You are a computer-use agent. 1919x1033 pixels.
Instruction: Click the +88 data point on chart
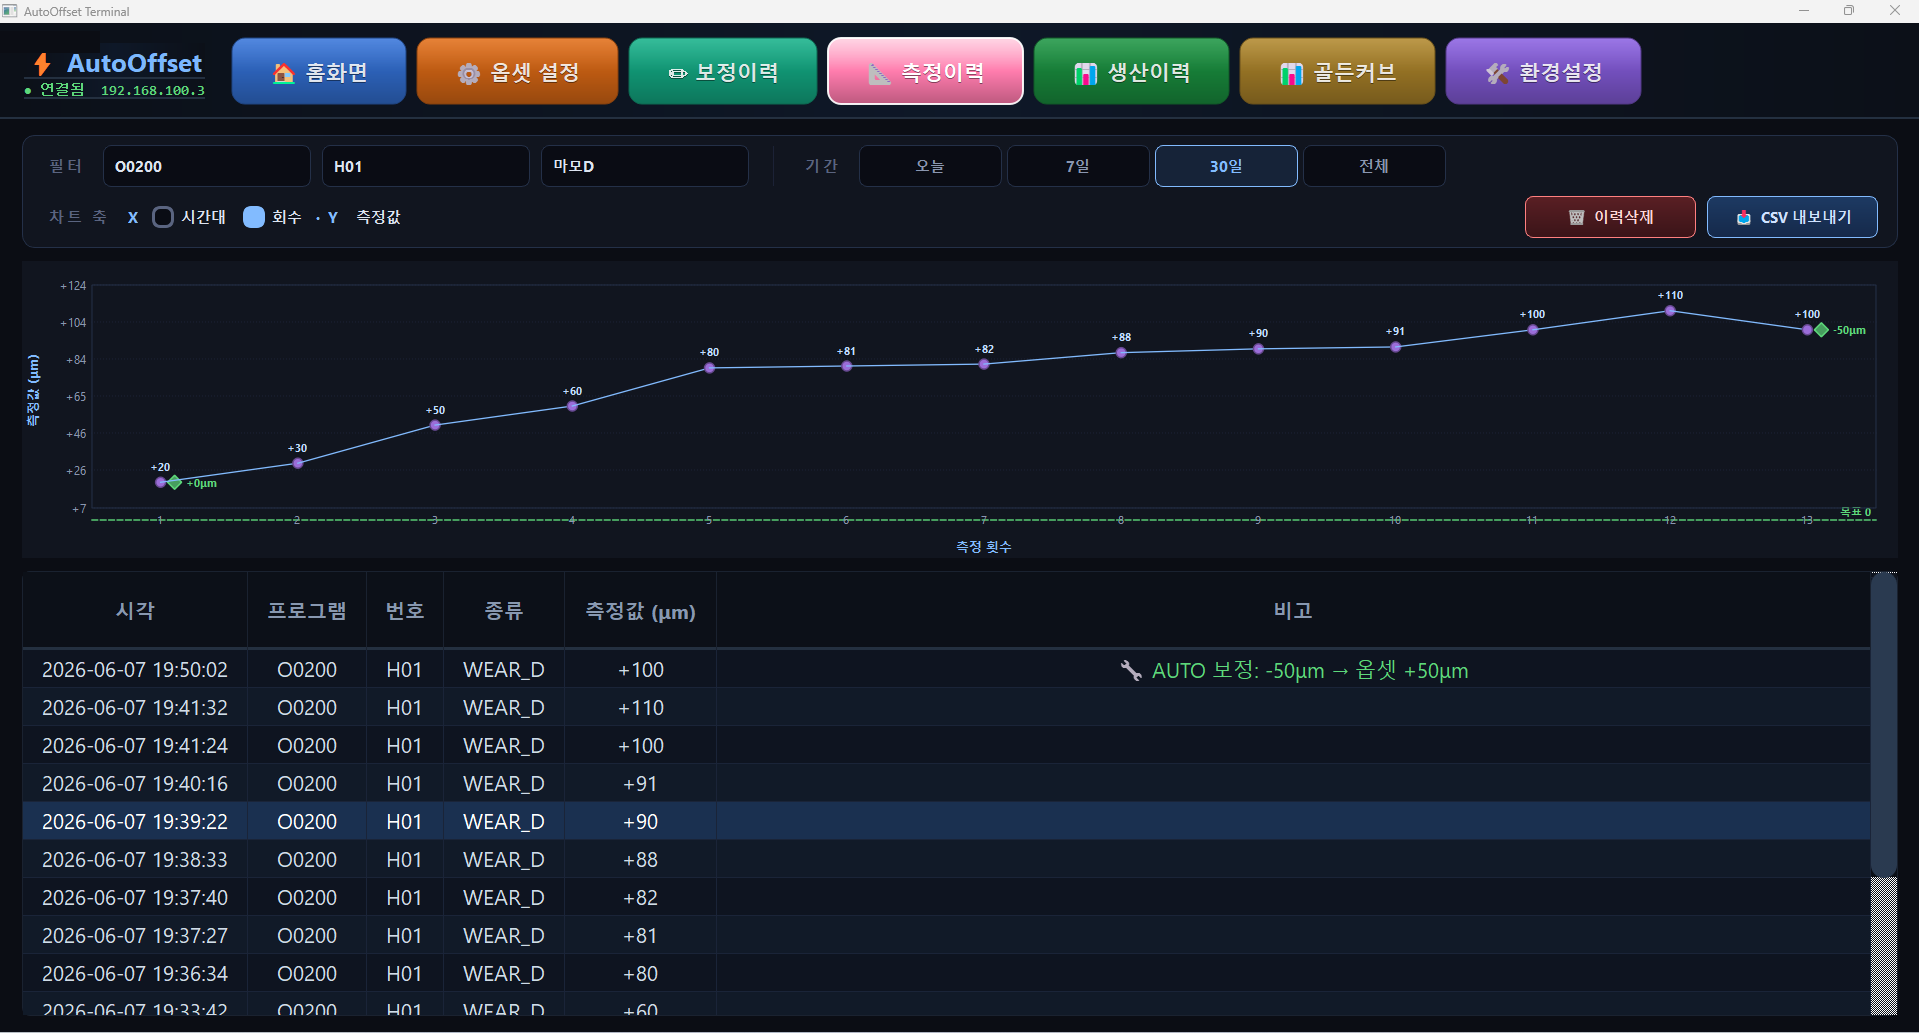(1121, 352)
